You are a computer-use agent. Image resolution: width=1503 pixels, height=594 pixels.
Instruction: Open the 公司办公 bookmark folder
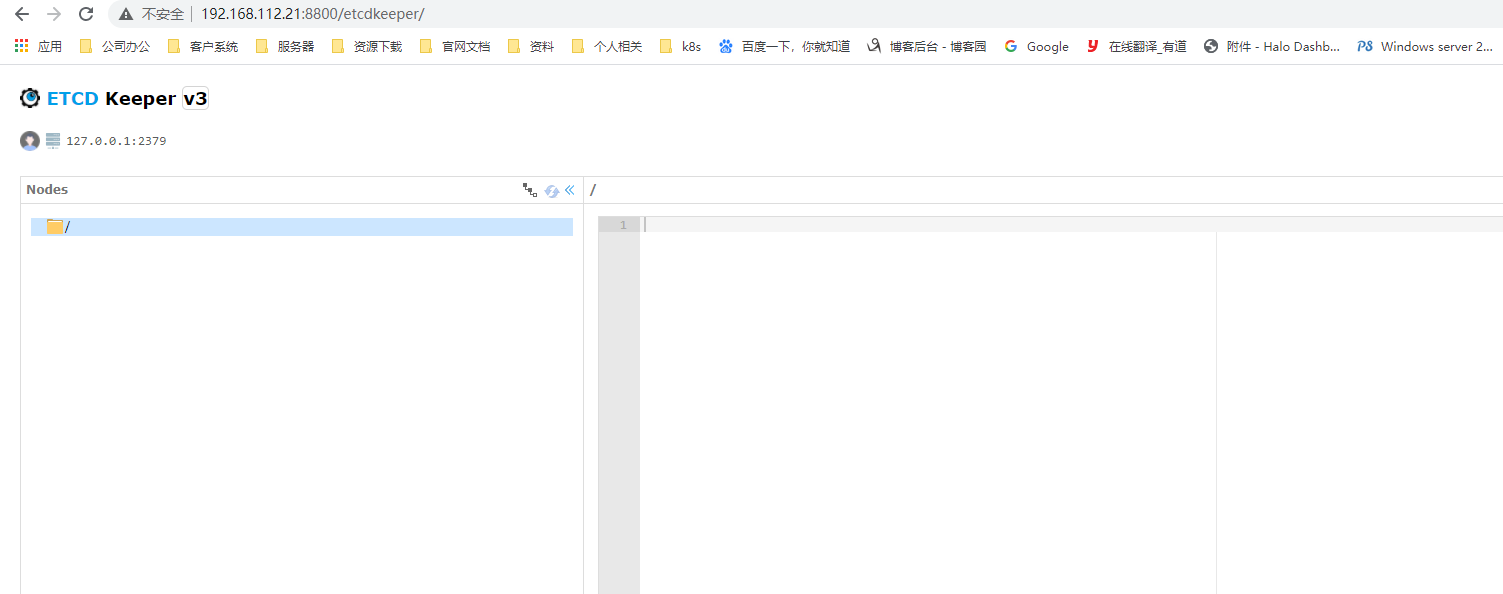[x=114, y=46]
